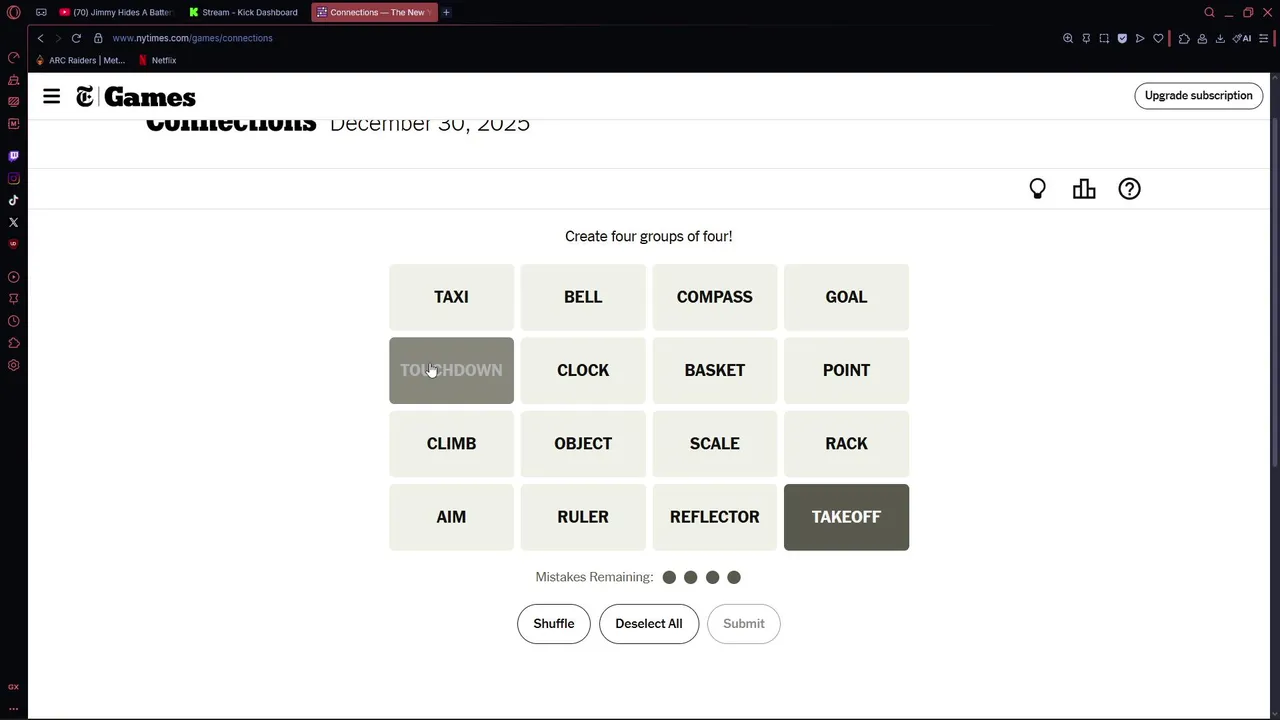Click the Upgrade subscription button
This screenshot has height=720, width=1280.
(x=1198, y=96)
